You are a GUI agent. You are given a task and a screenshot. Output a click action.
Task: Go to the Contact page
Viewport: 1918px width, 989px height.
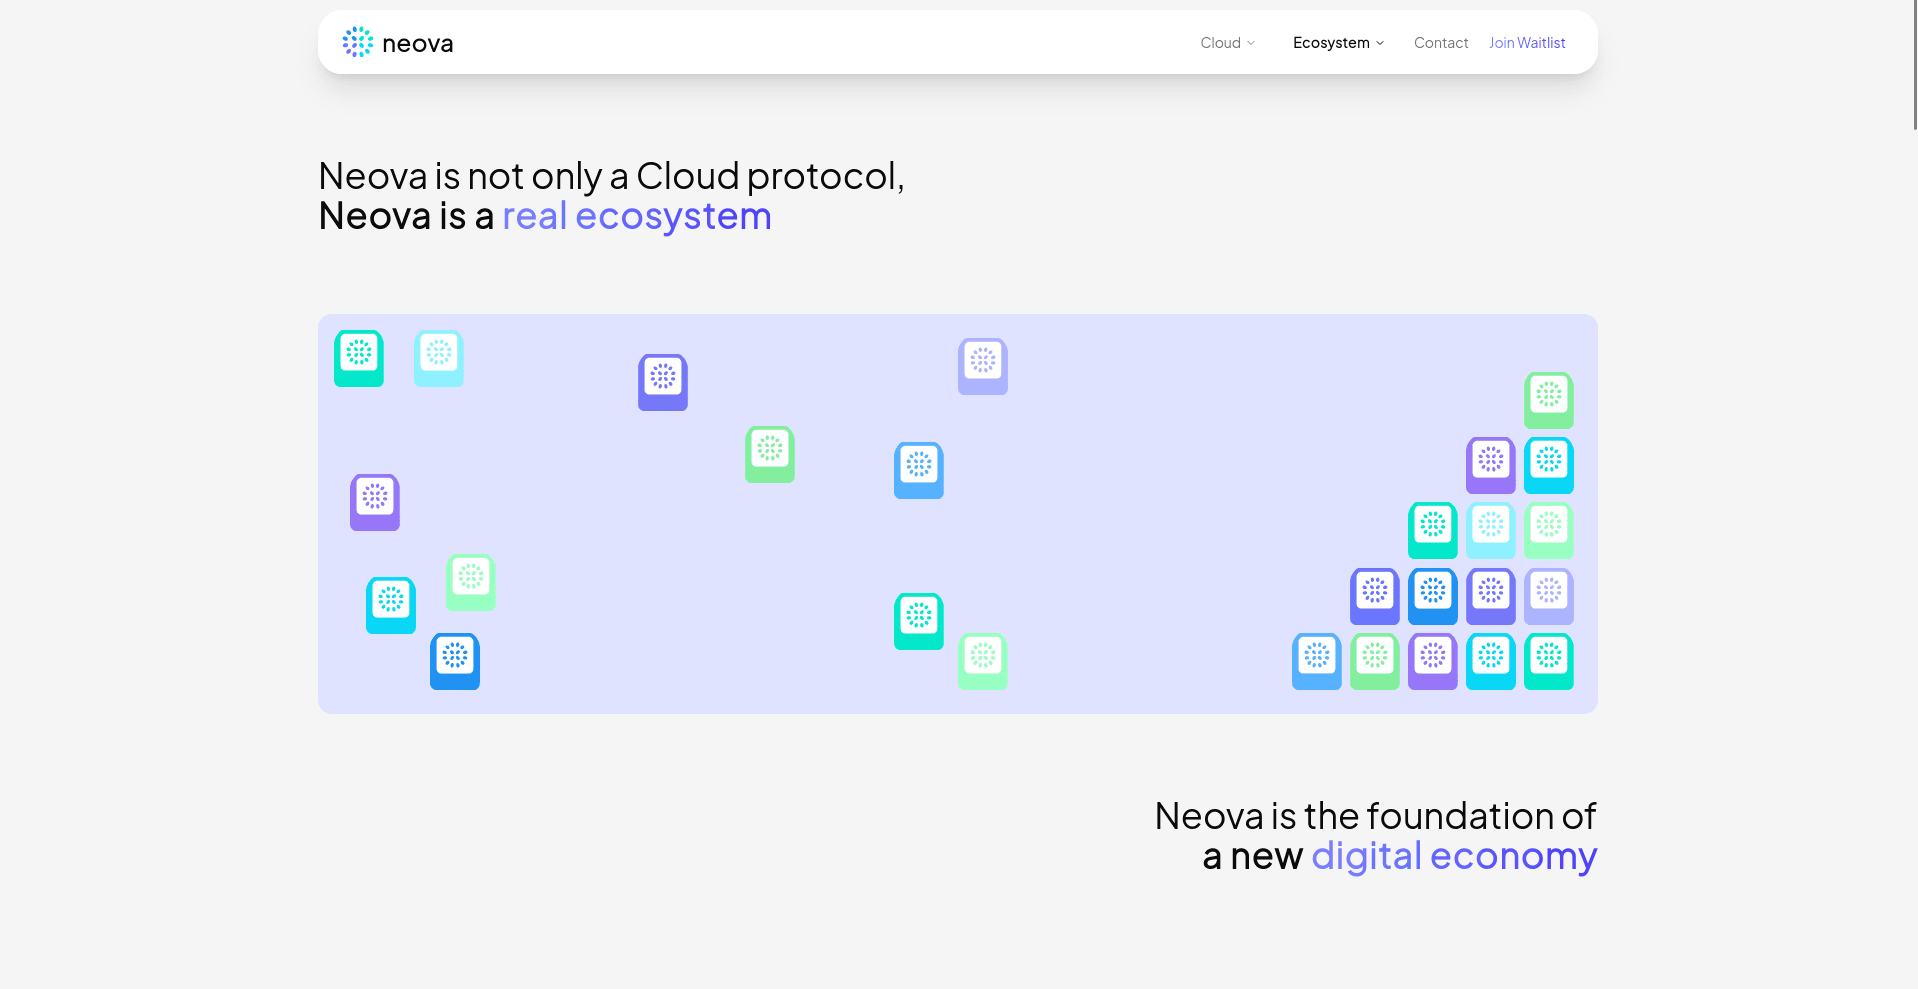[1440, 43]
